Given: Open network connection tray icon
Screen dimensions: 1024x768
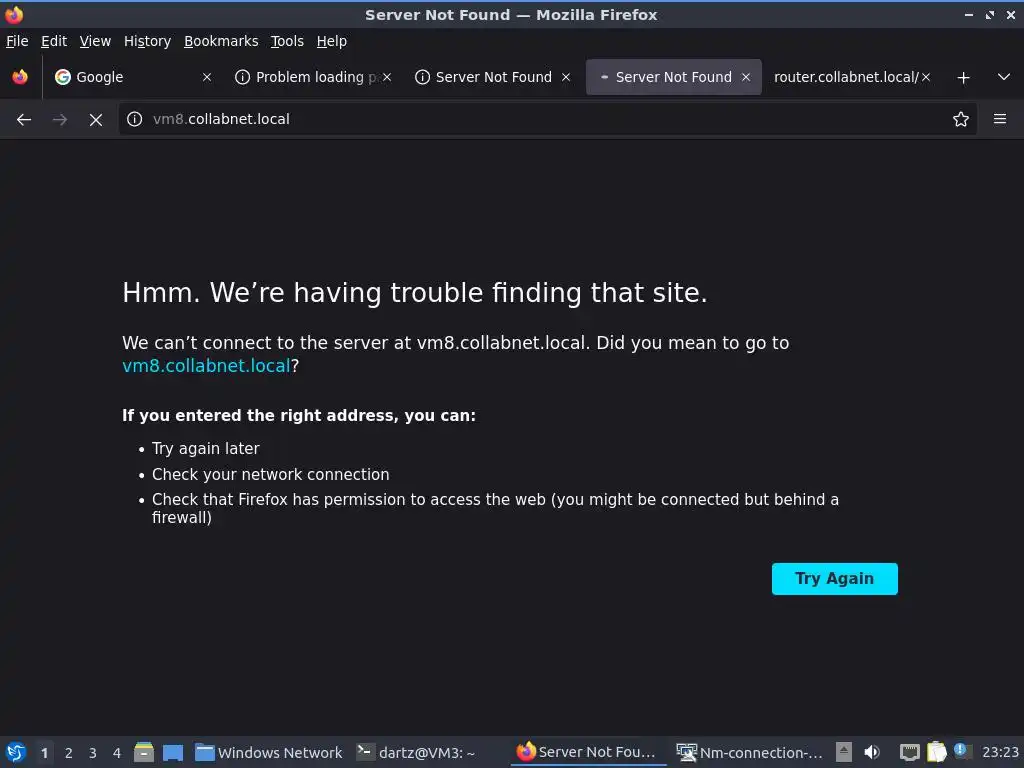Looking at the screenshot, I should (910, 752).
